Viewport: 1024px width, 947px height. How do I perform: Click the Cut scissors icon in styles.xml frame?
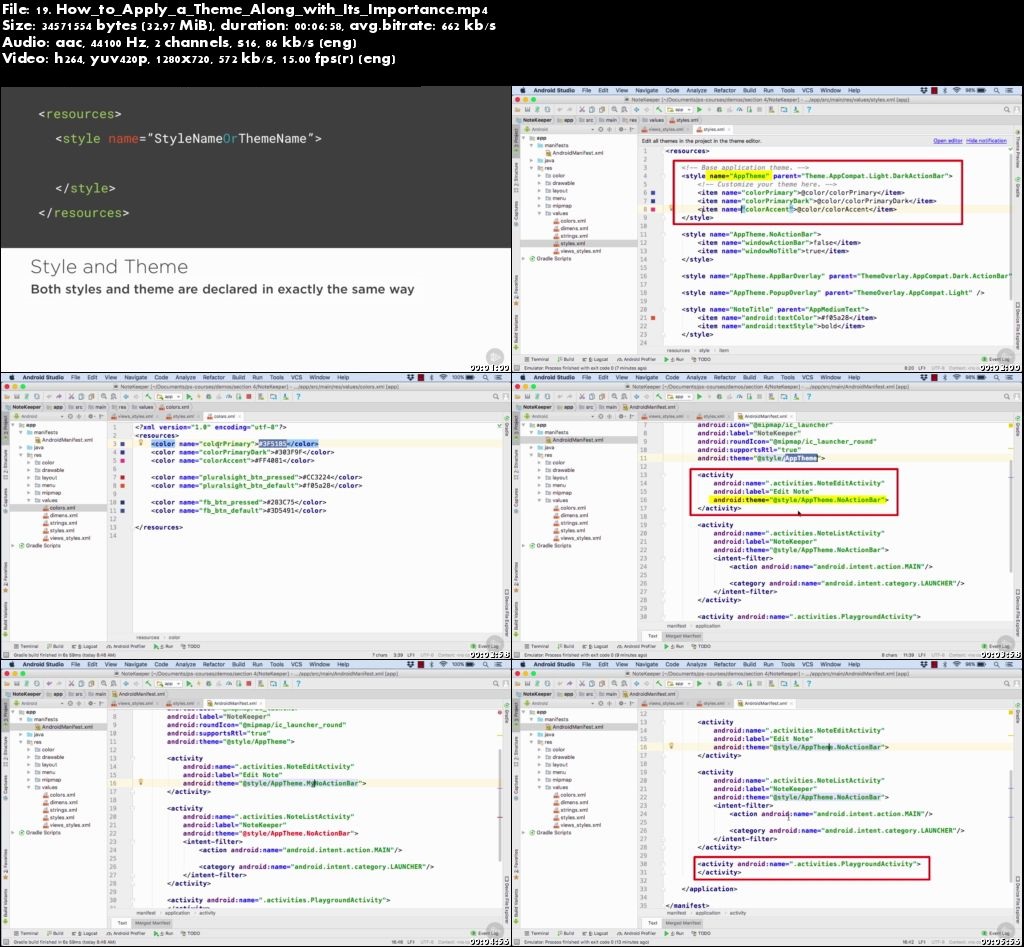(582, 109)
